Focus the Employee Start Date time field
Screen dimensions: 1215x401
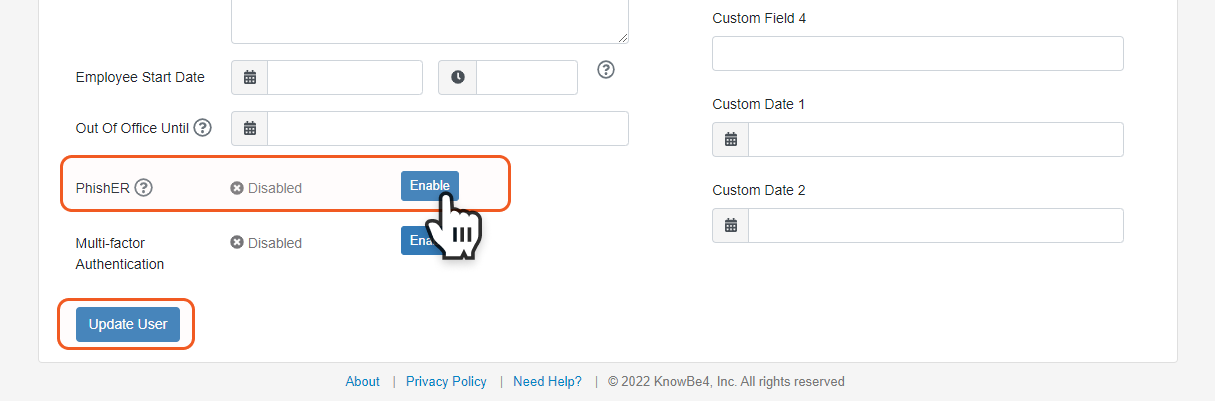pyautogui.click(x=527, y=77)
